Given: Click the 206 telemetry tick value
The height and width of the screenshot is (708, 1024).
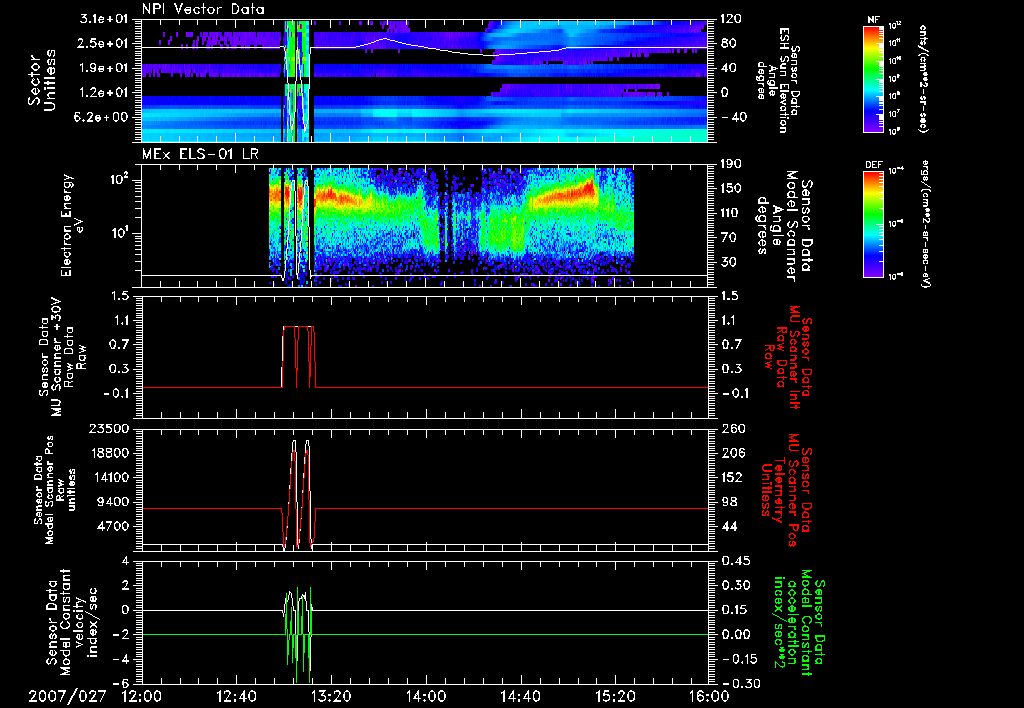Looking at the screenshot, I should click(731, 453).
